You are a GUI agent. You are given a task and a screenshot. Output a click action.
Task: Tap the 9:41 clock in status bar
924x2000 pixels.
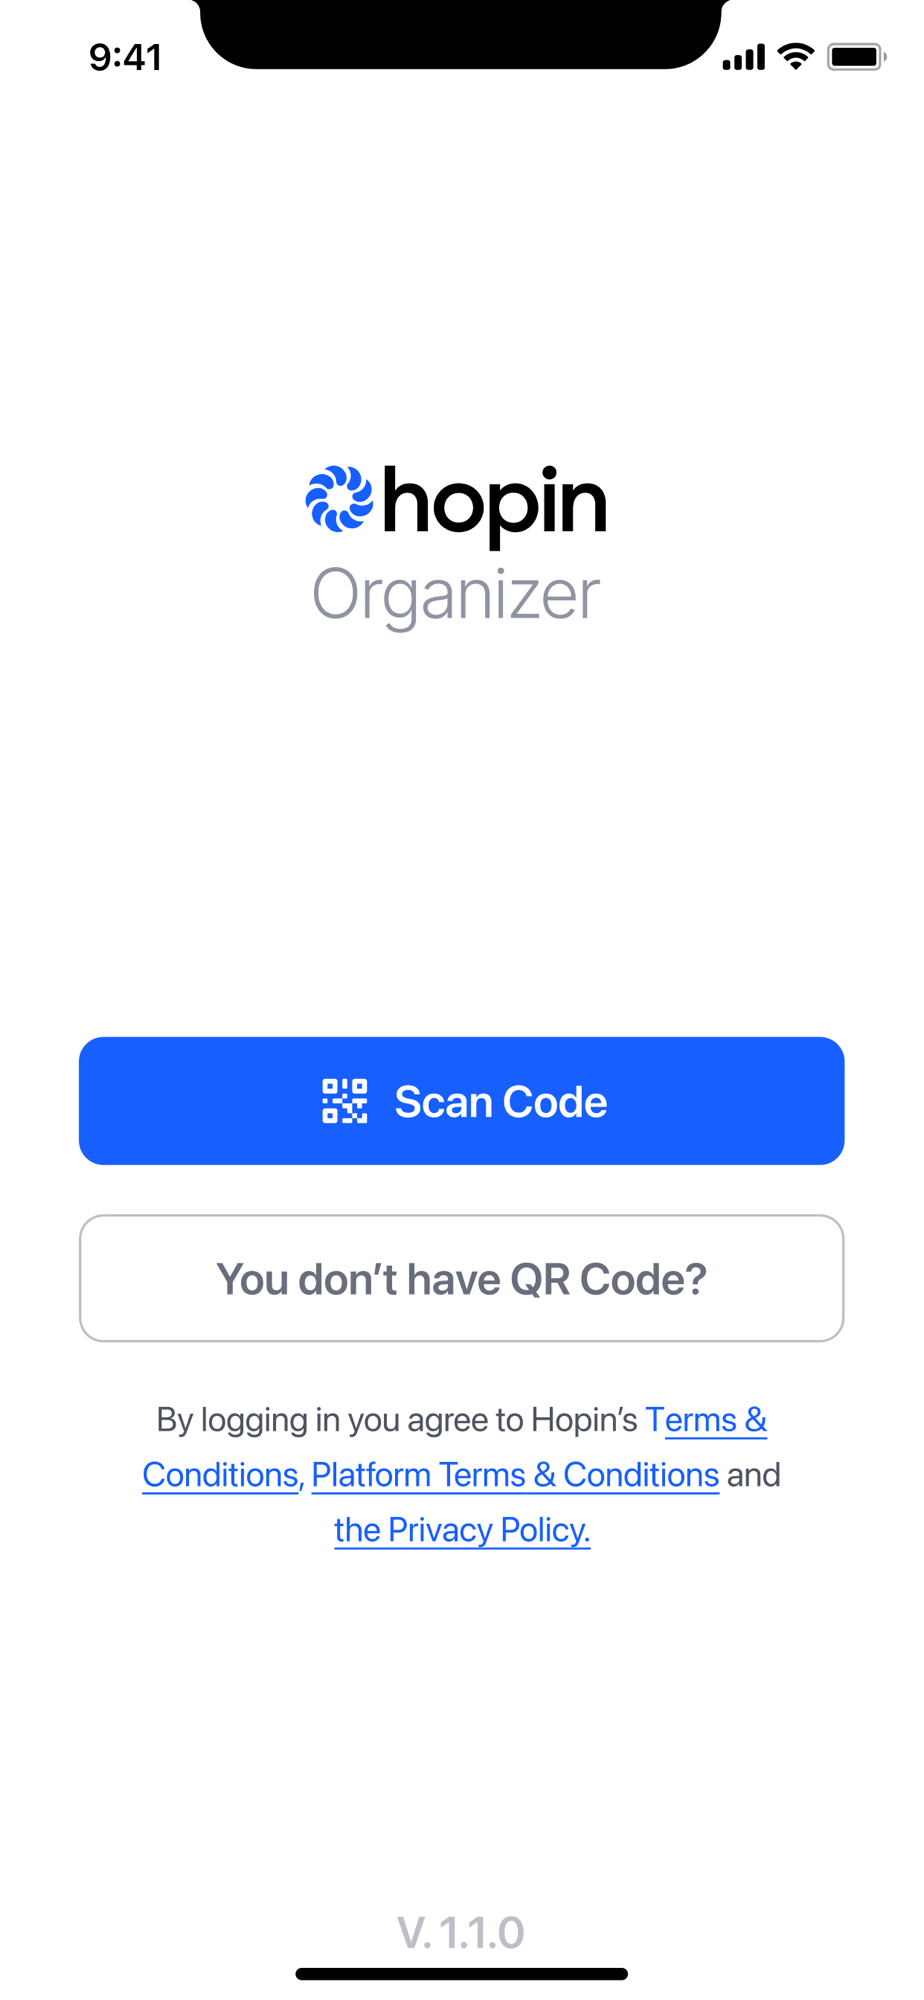pos(125,57)
